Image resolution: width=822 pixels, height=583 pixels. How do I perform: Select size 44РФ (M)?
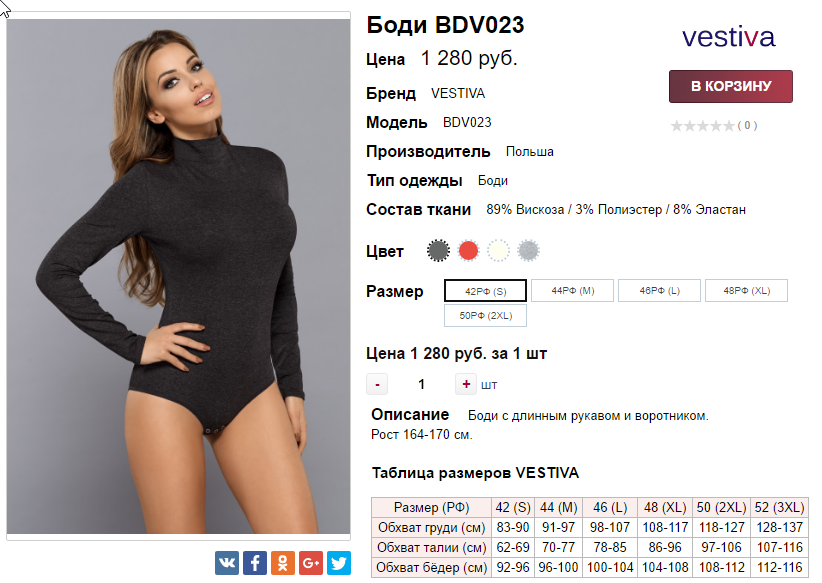pyautogui.click(x=572, y=290)
